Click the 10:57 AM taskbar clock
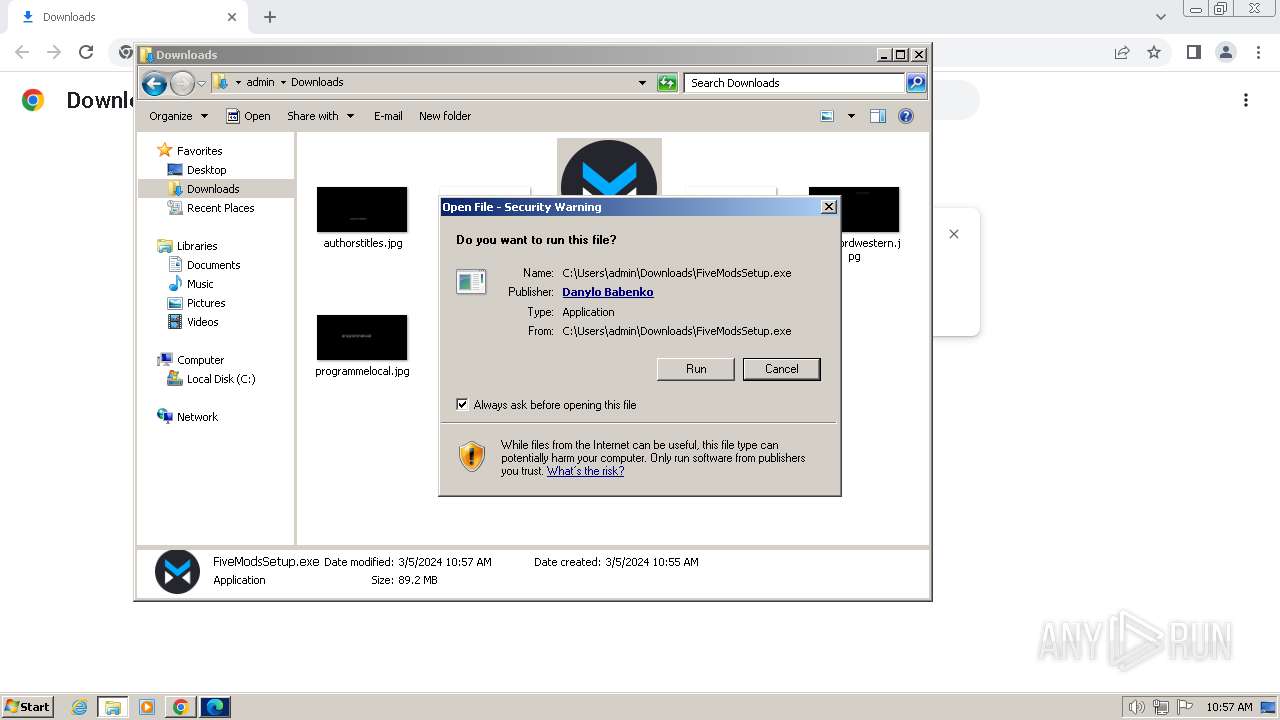1280x720 pixels. tap(1229, 707)
